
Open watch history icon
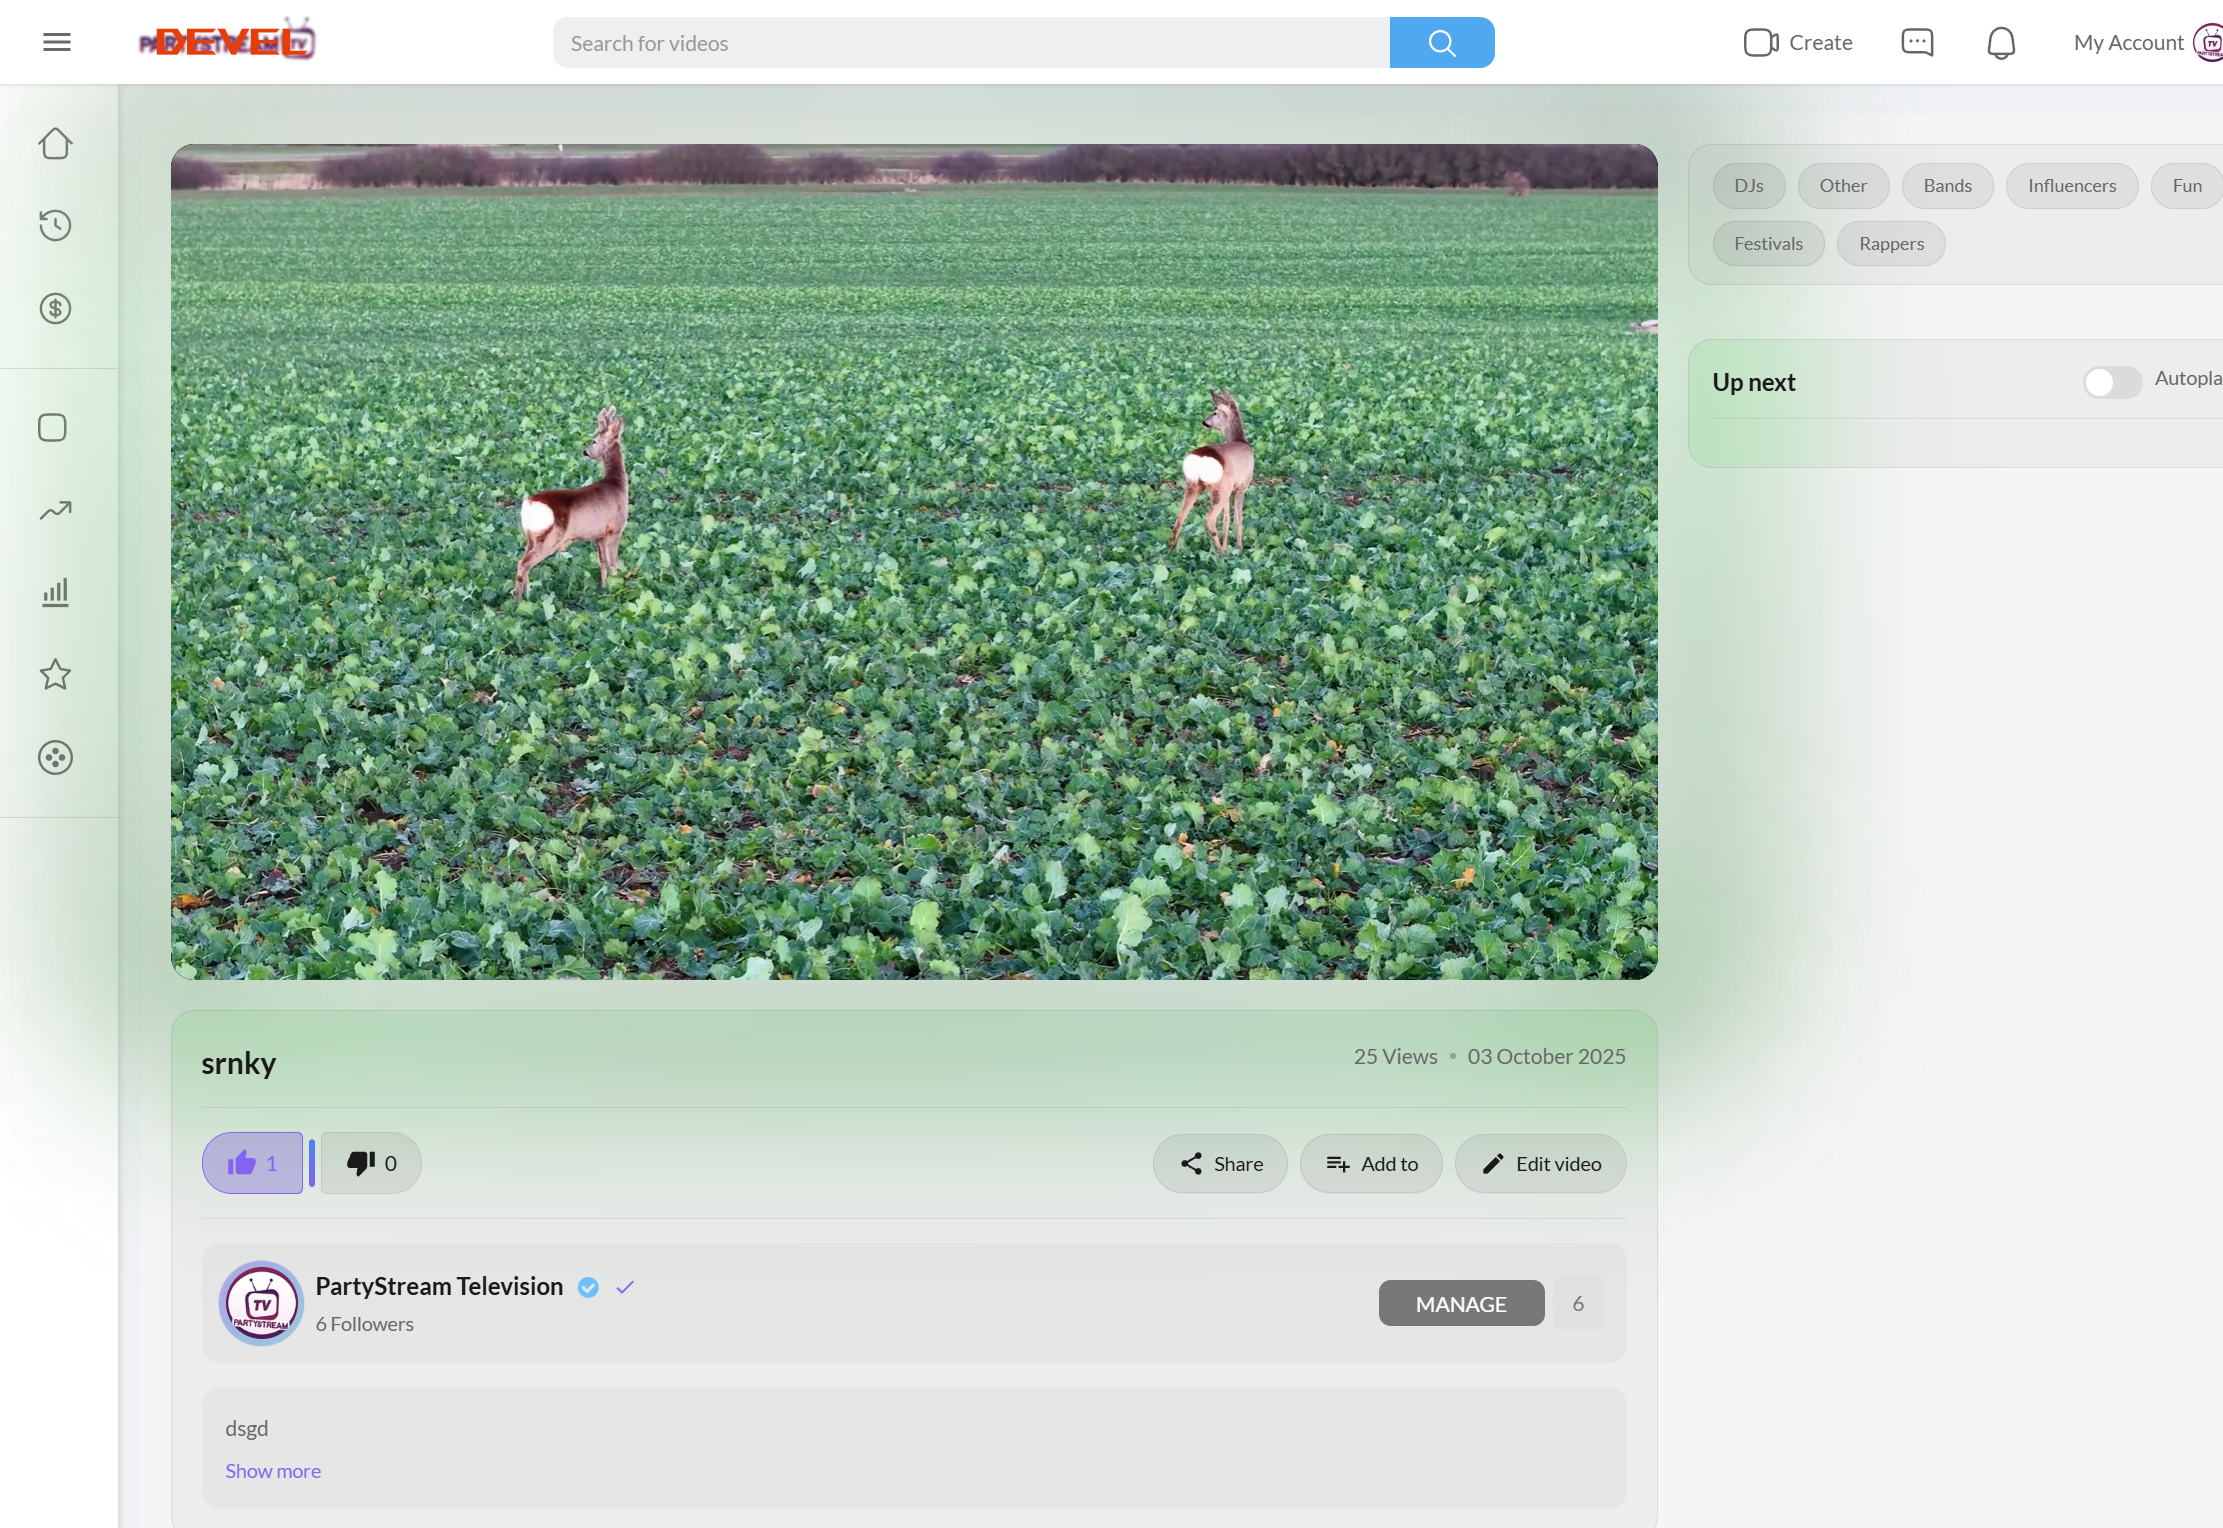coord(55,226)
